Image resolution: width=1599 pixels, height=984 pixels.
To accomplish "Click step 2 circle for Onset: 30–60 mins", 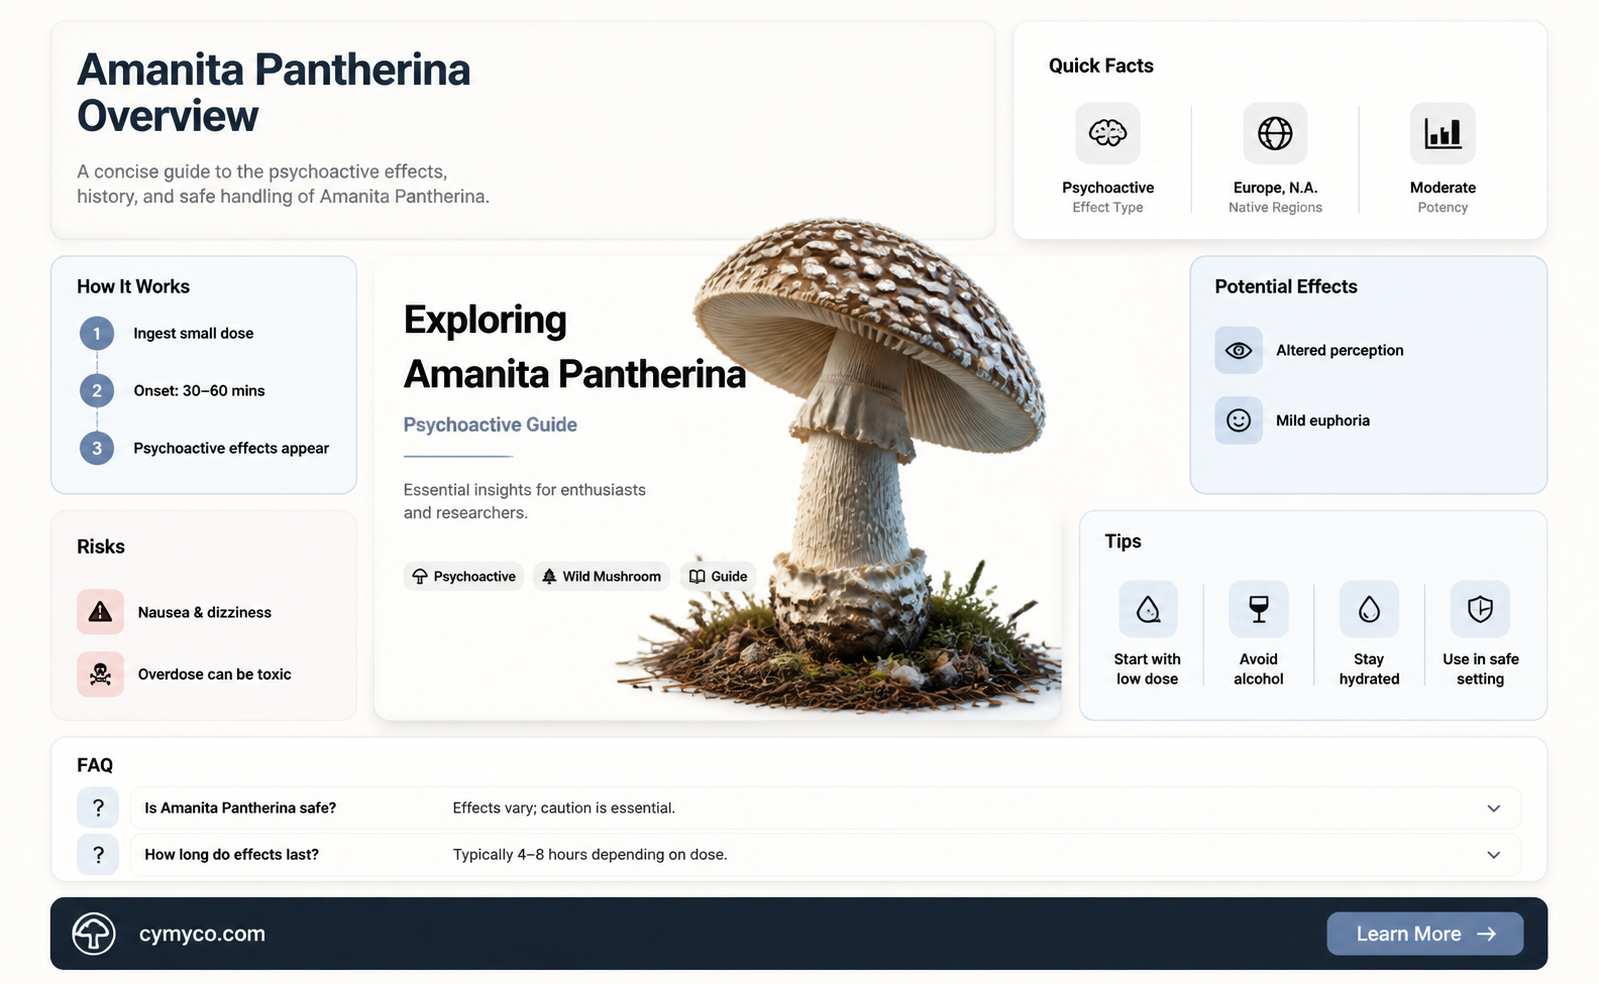I will (97, 390).
